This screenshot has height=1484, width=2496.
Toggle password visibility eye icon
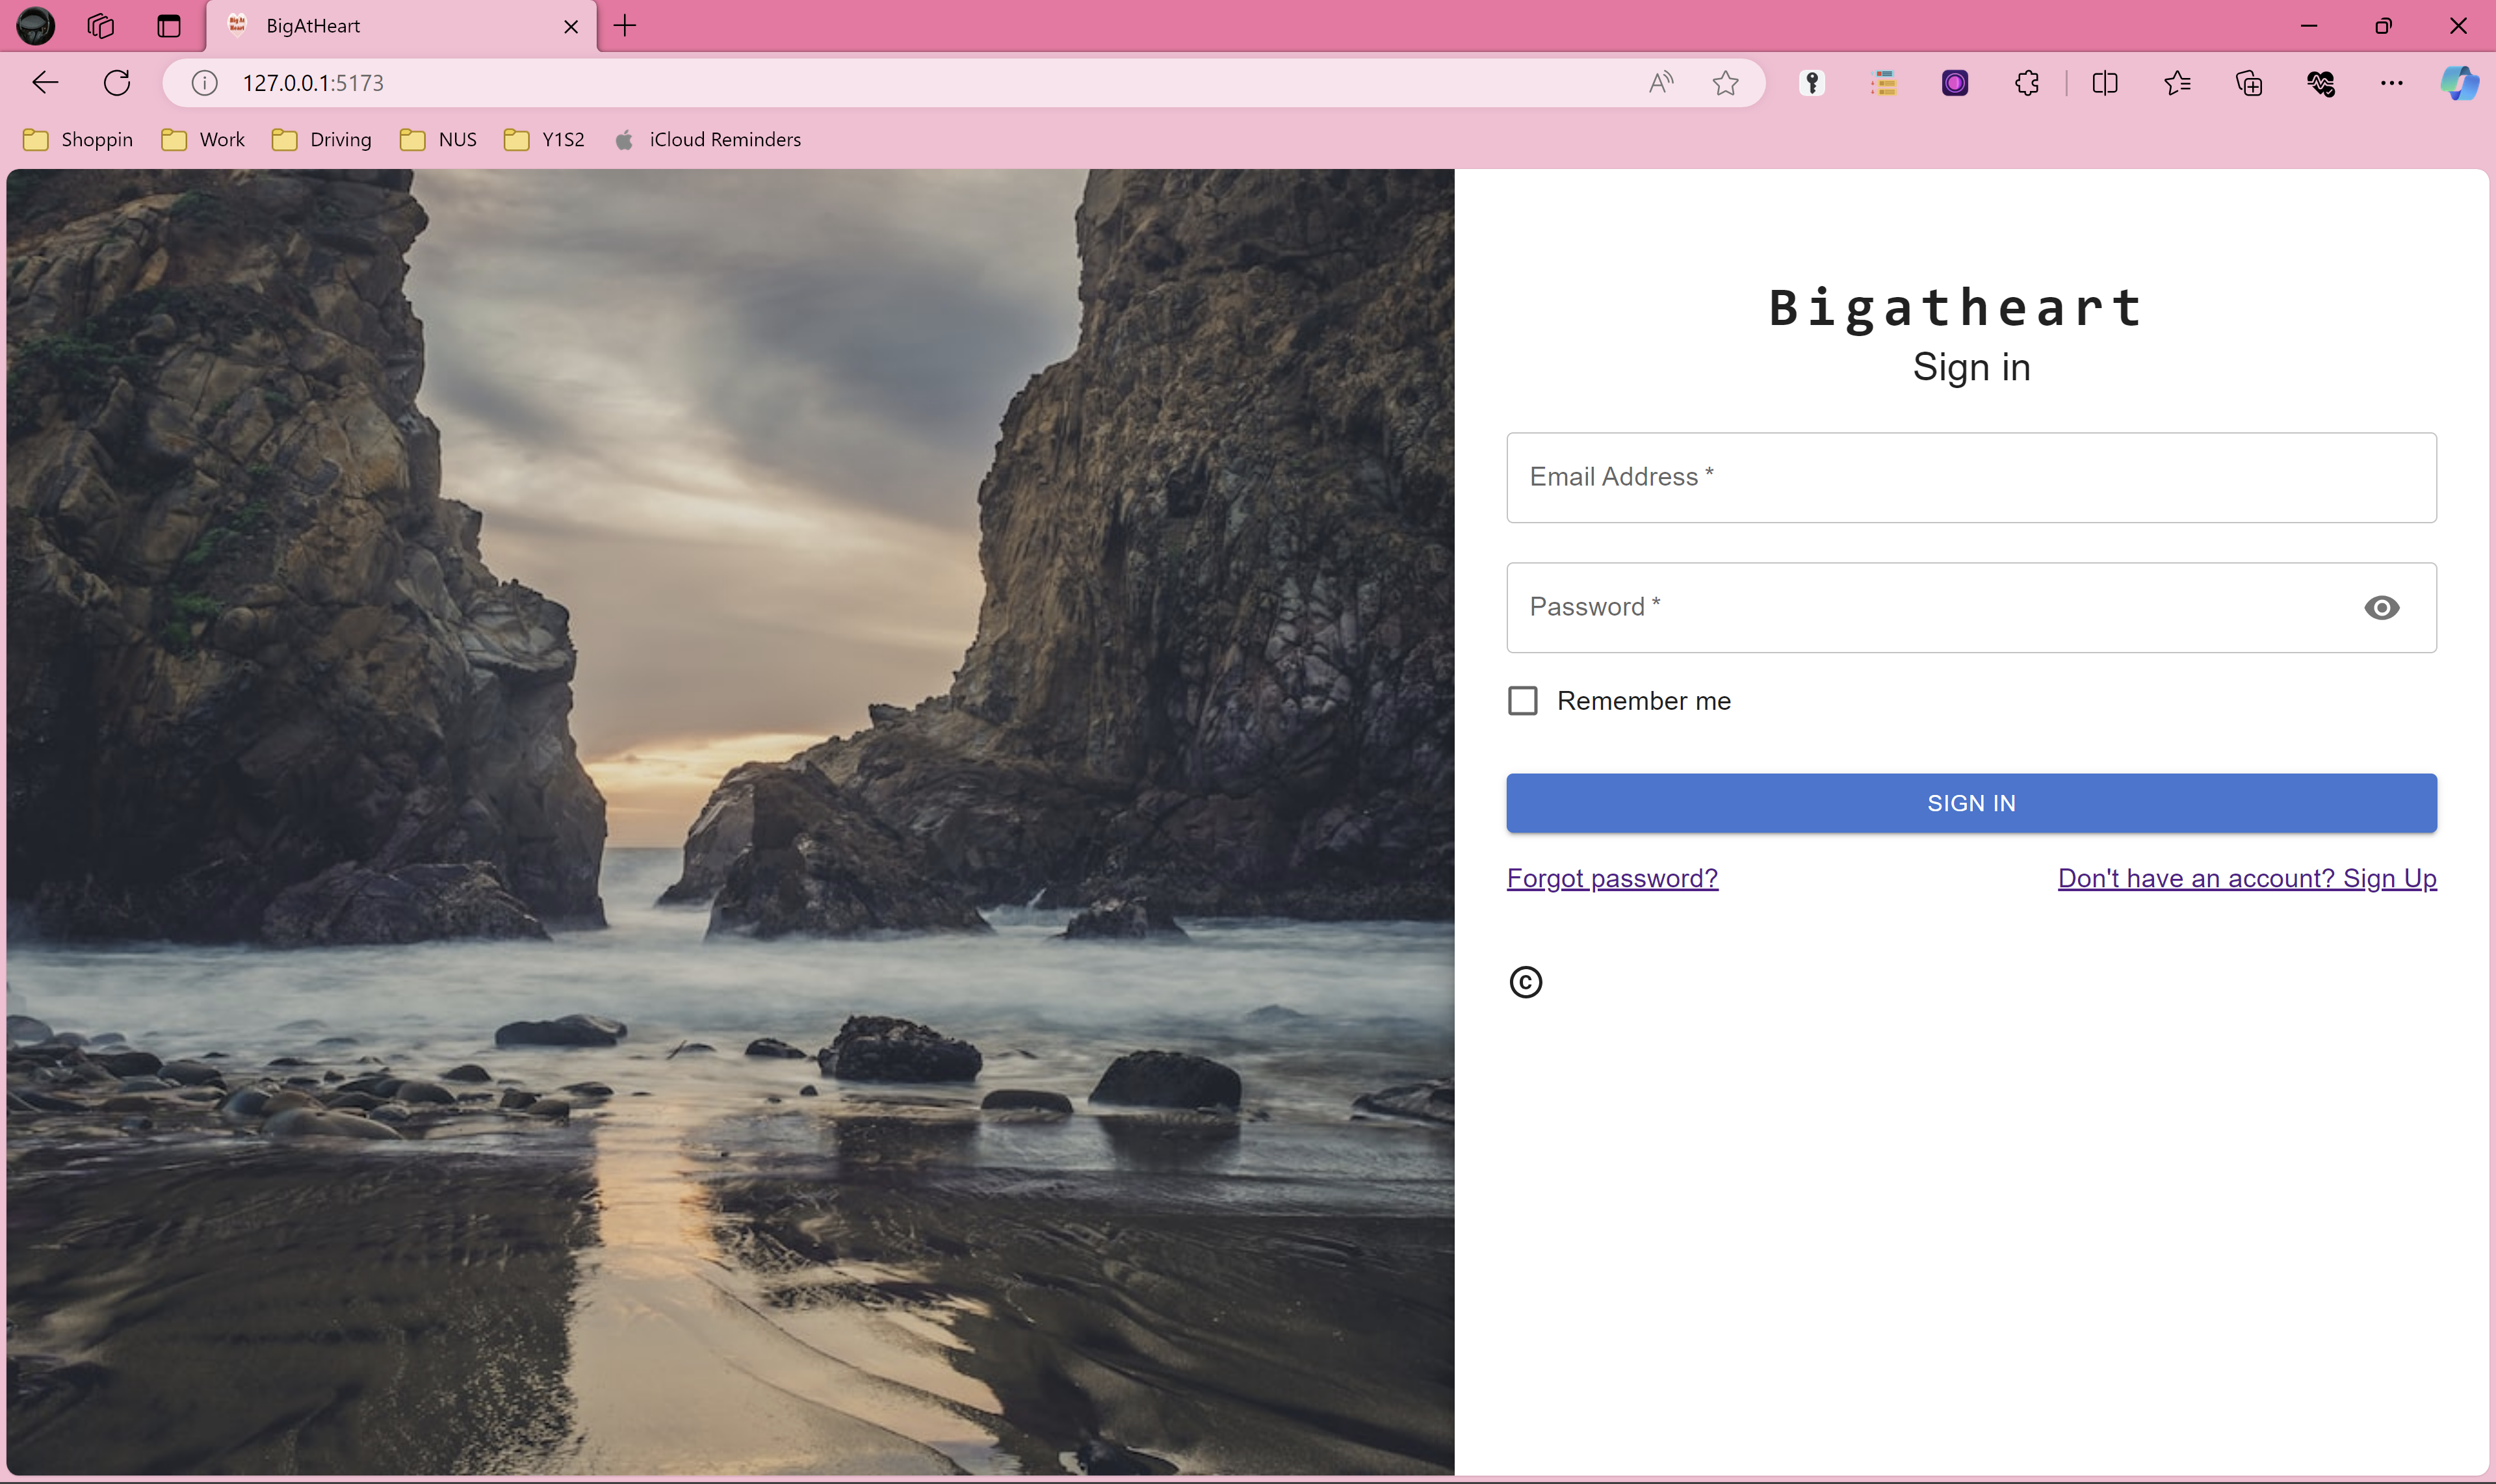pos(2381,607)
